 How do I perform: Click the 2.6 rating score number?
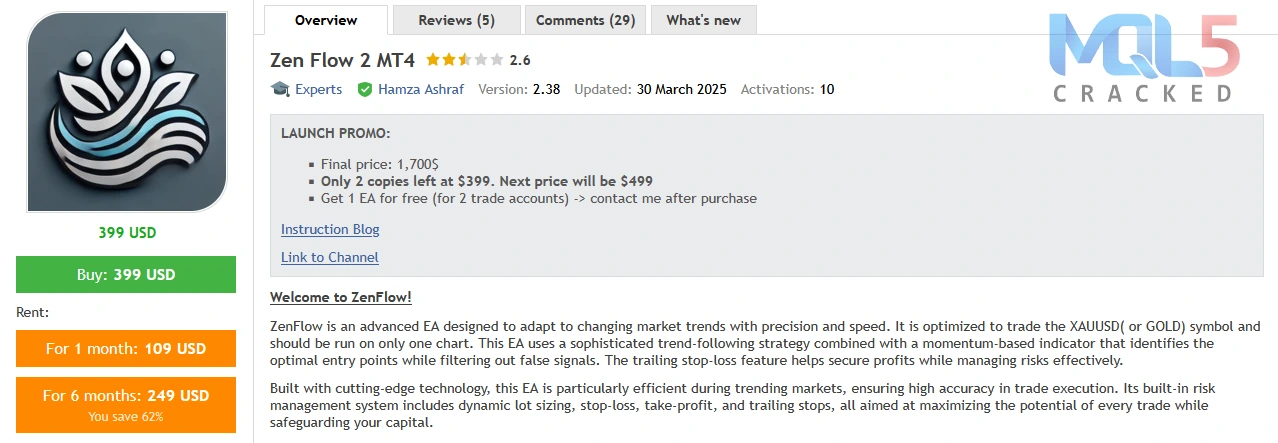520,60
